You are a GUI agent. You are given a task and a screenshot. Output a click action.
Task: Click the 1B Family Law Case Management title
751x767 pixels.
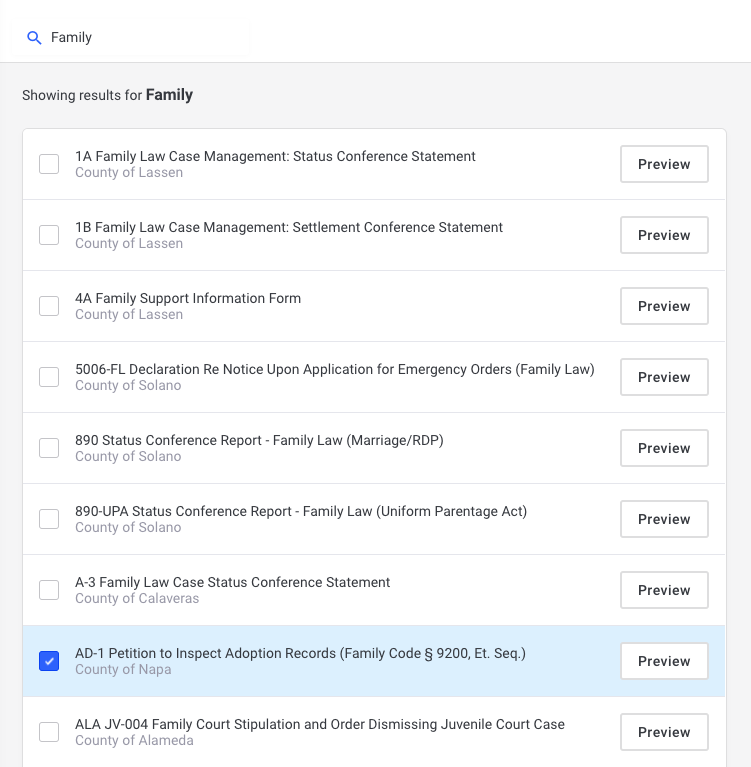point(289,227)
